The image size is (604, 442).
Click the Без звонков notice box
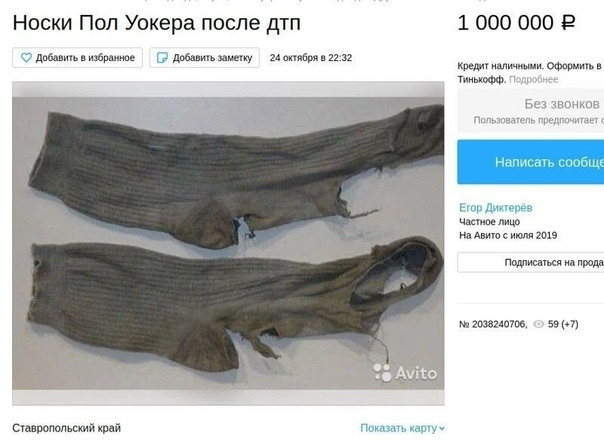click(531, 111)
